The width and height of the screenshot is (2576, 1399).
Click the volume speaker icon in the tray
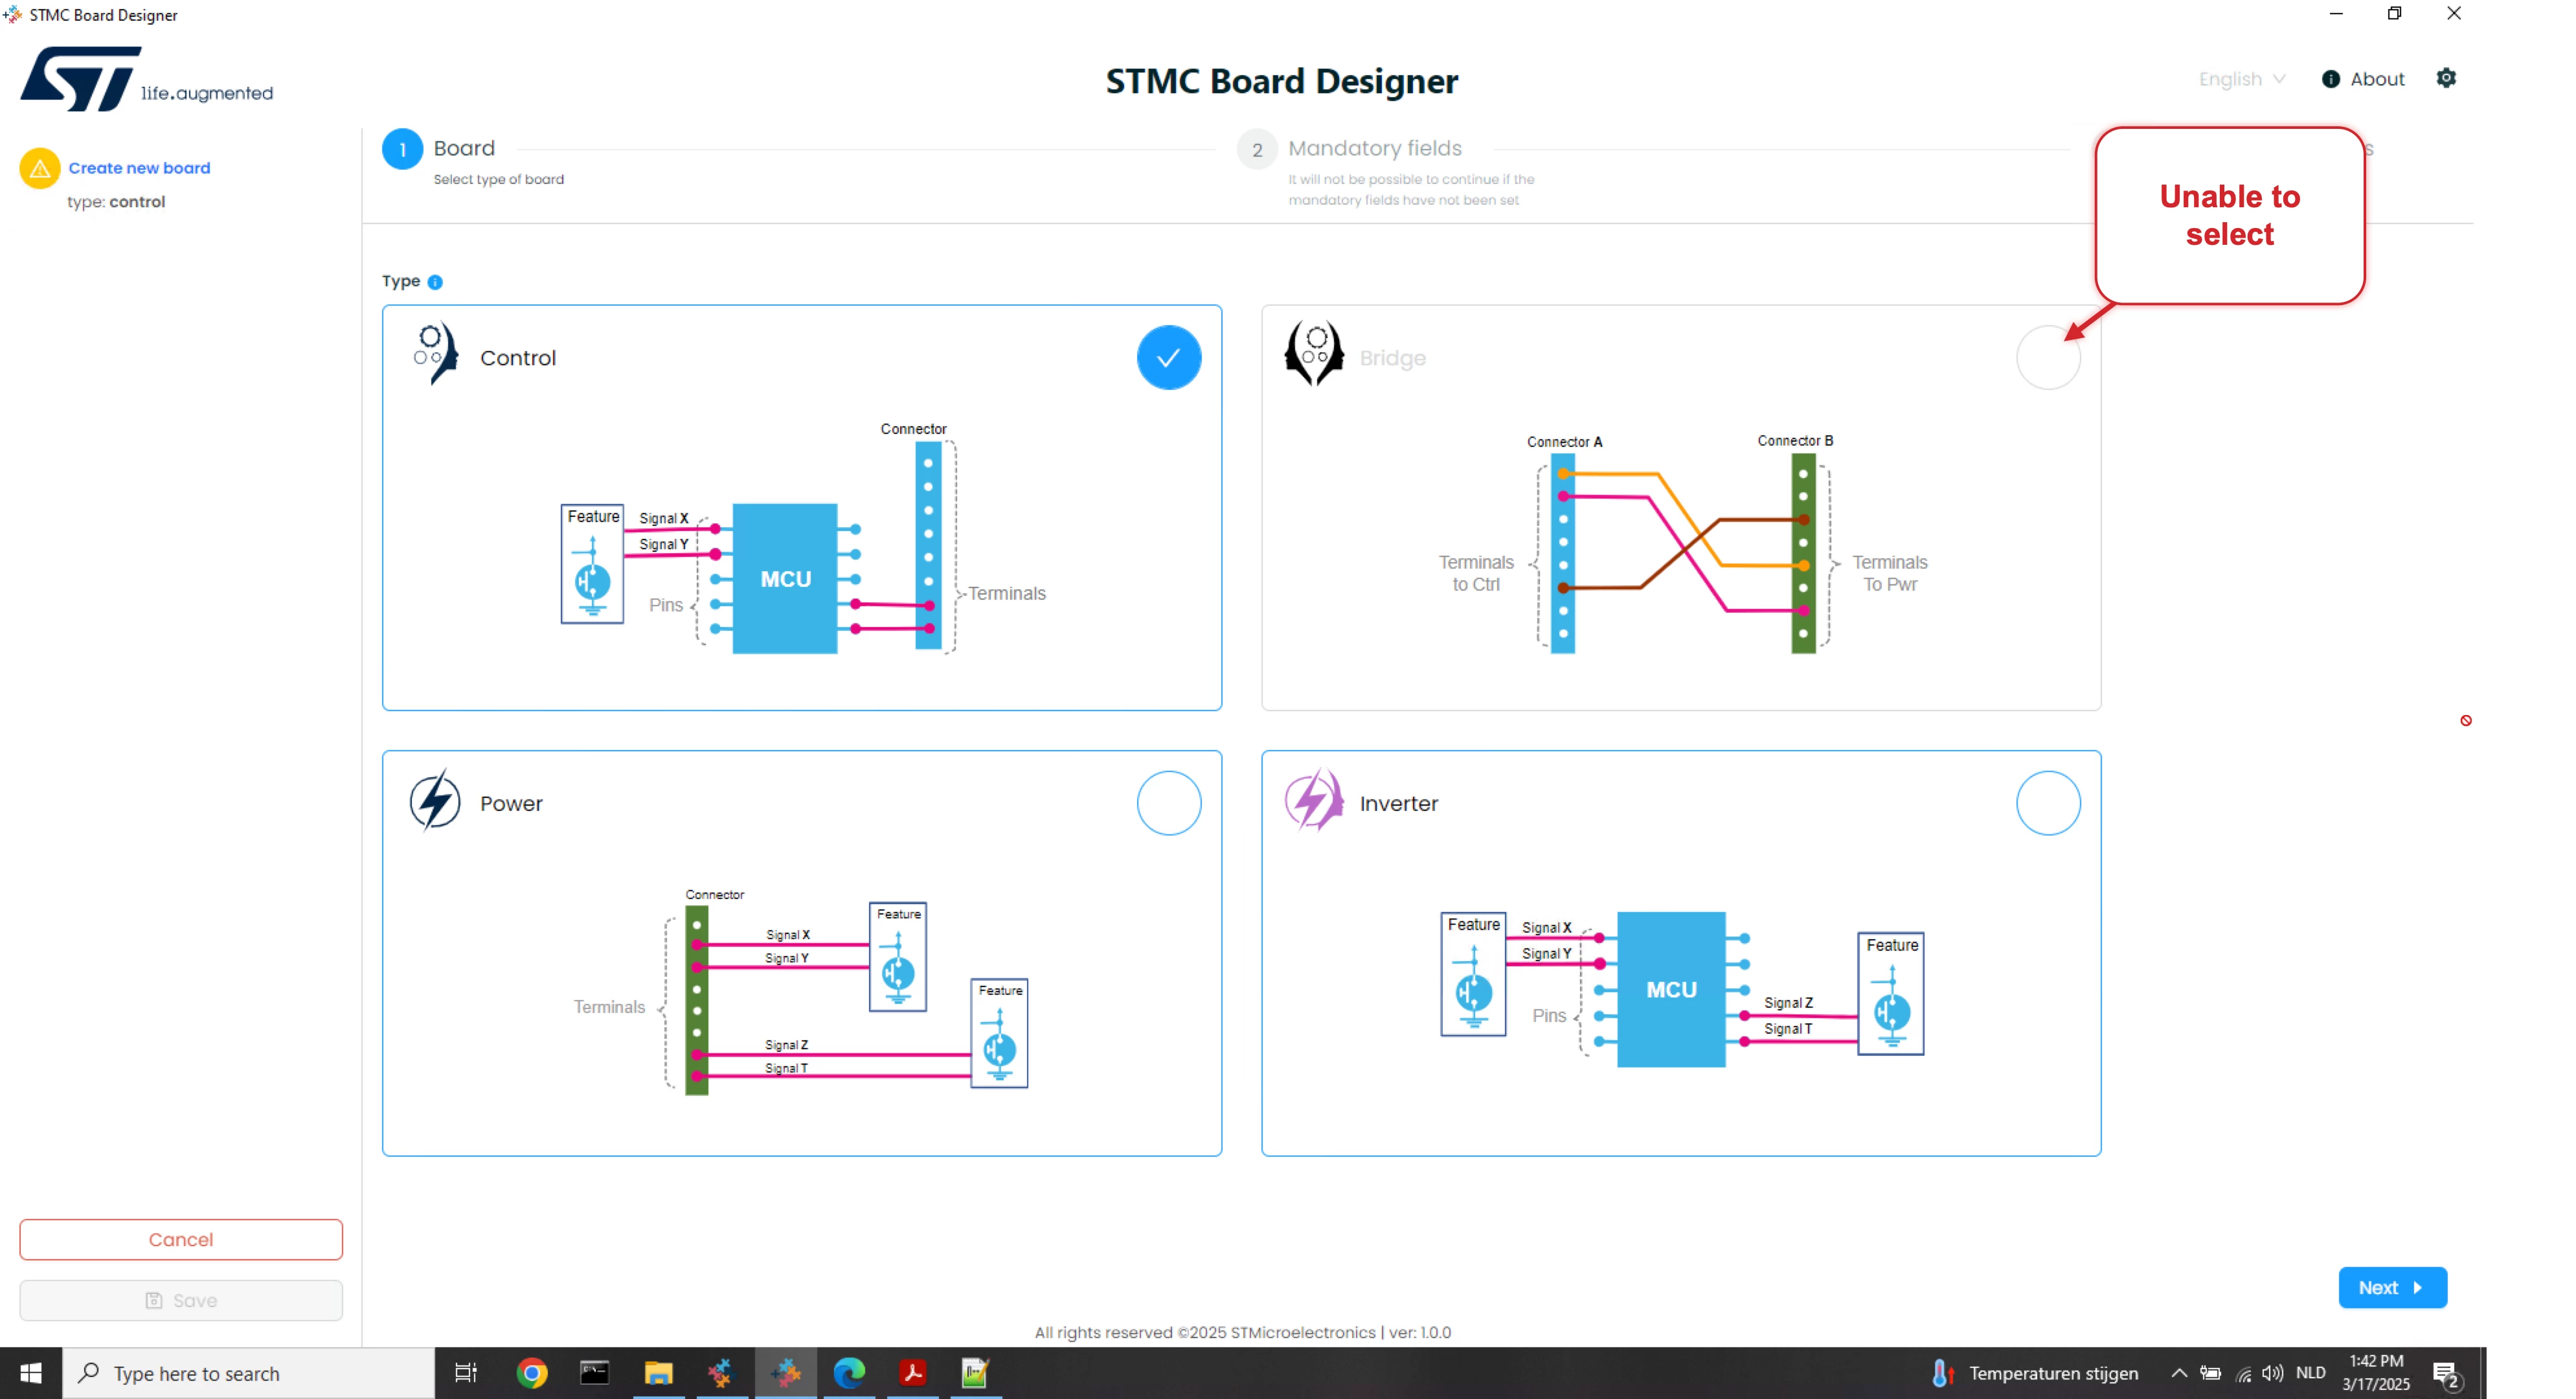pos(2273,1373)
